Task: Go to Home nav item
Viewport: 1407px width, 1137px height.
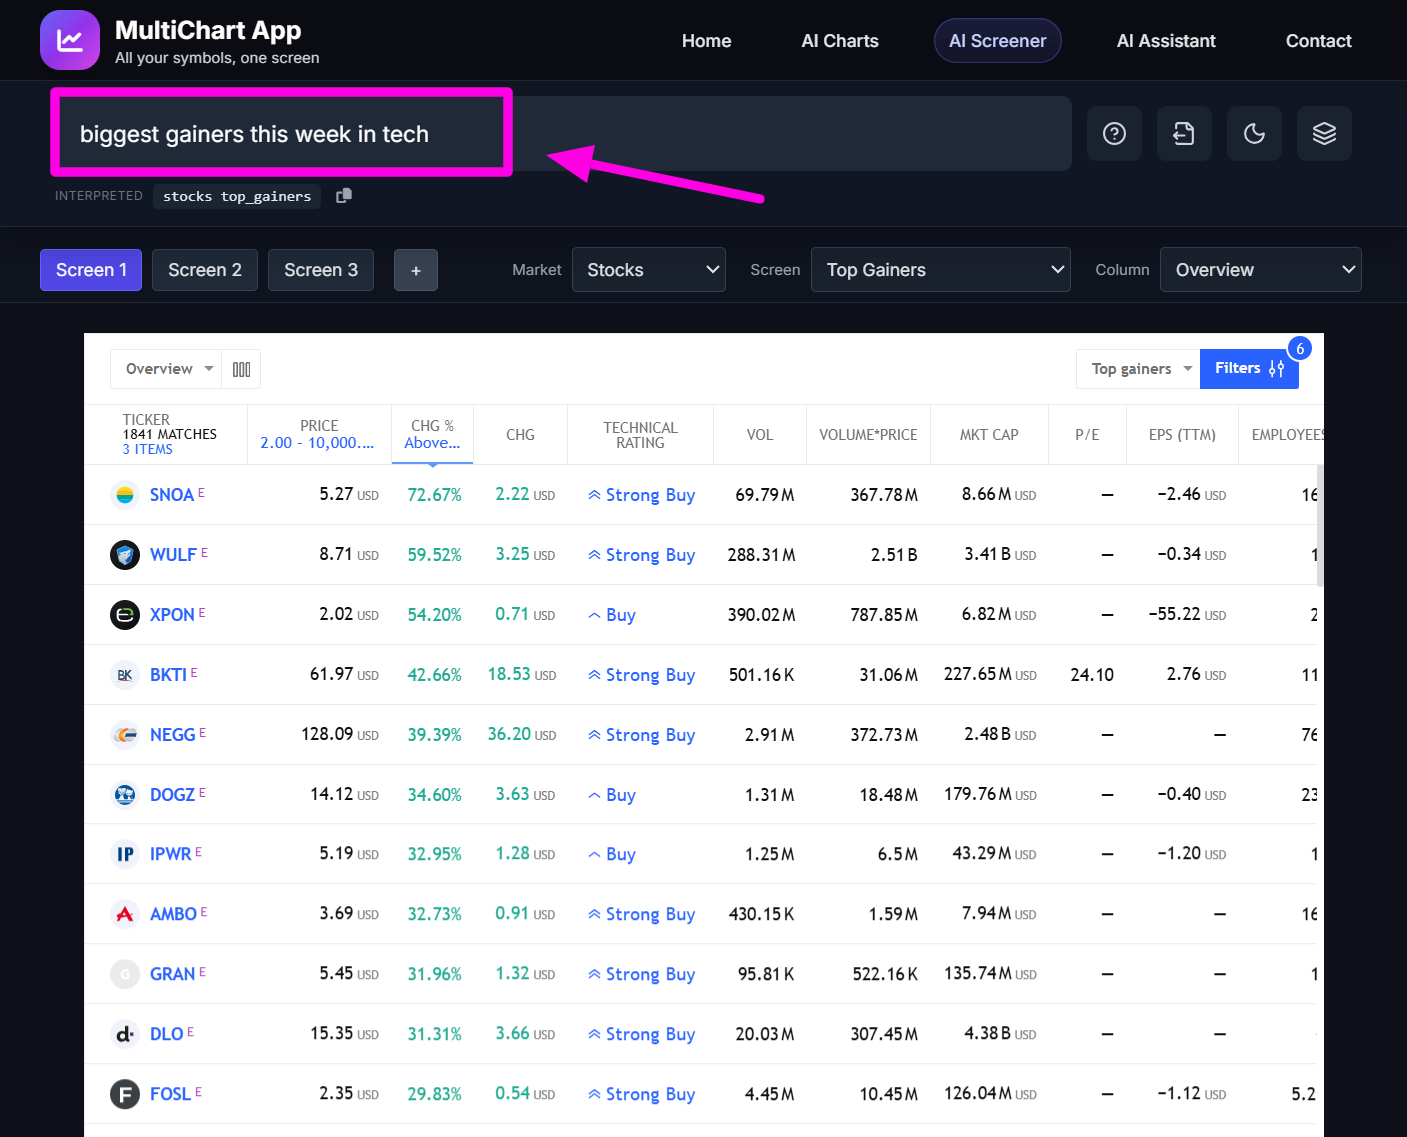Action: [x=707, y=41]
